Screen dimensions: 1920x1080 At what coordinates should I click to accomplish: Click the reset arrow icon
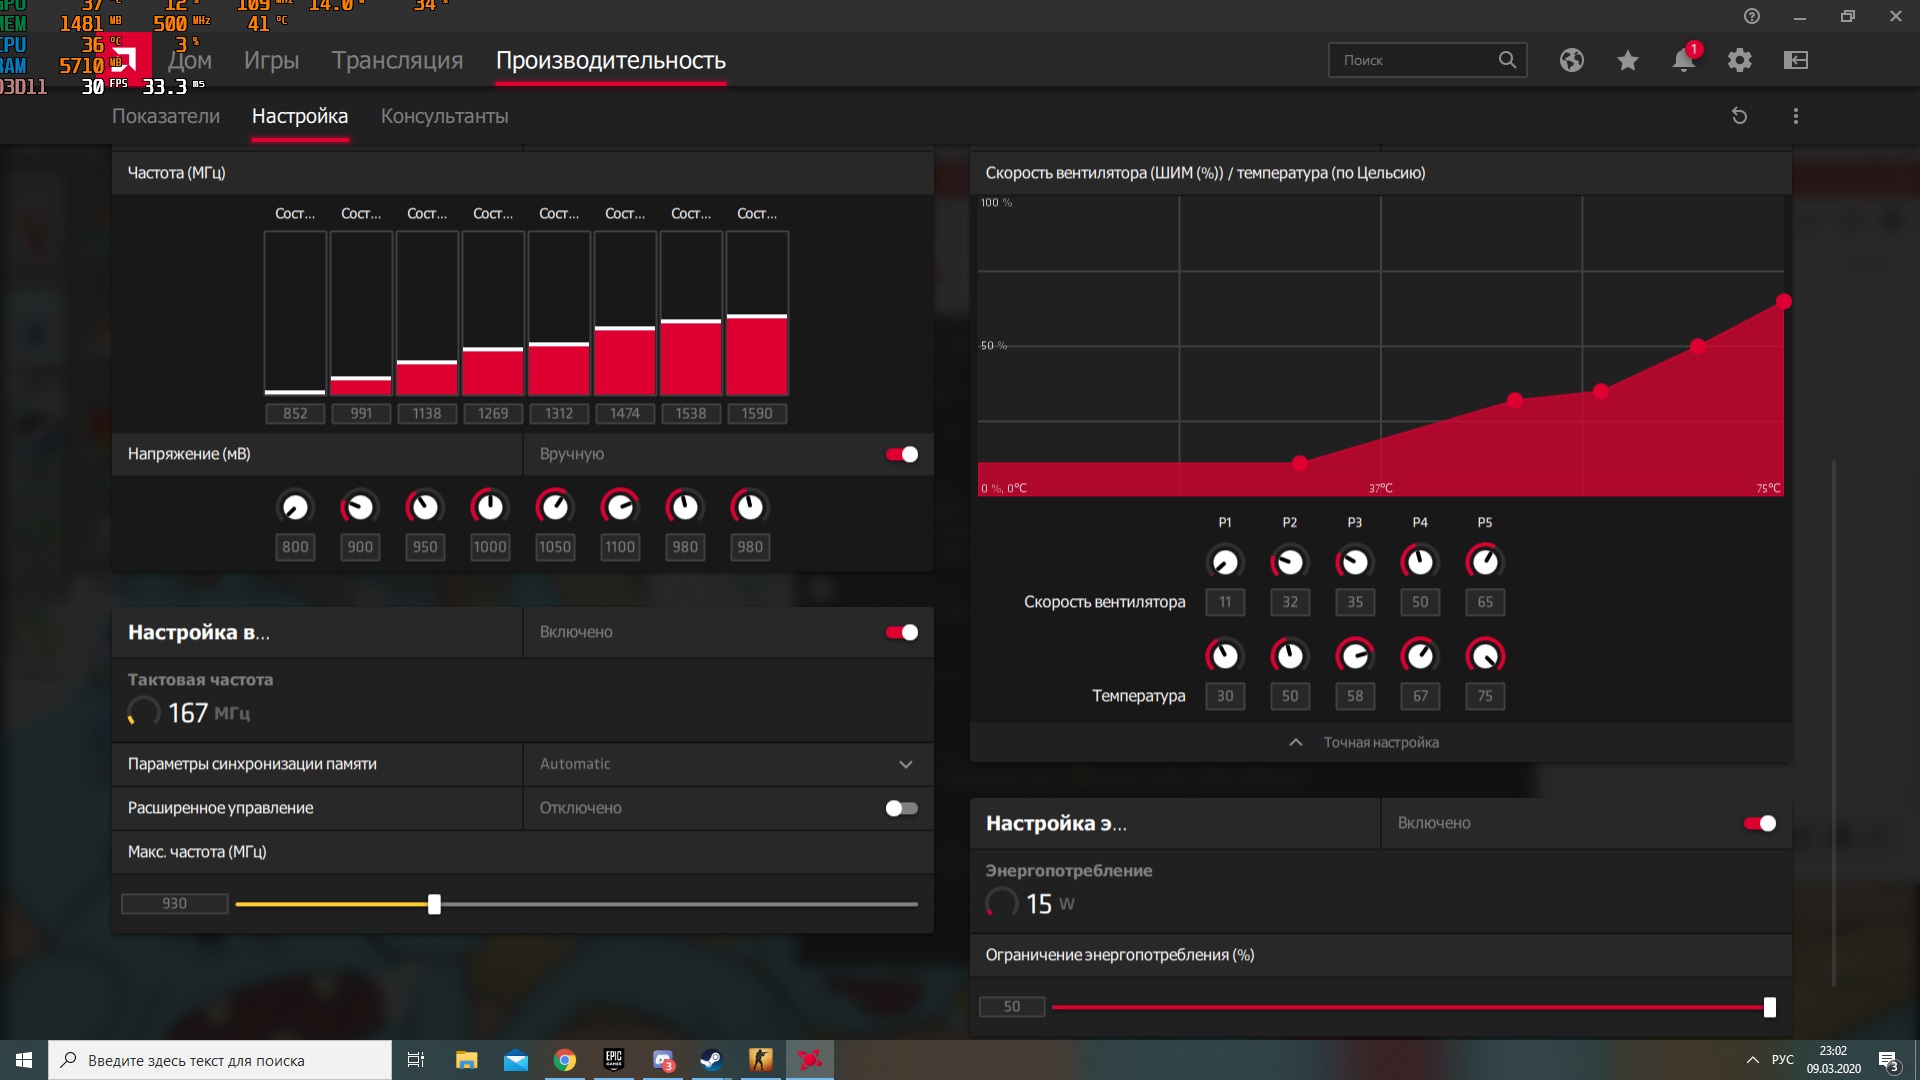[x=1739, y=116]
